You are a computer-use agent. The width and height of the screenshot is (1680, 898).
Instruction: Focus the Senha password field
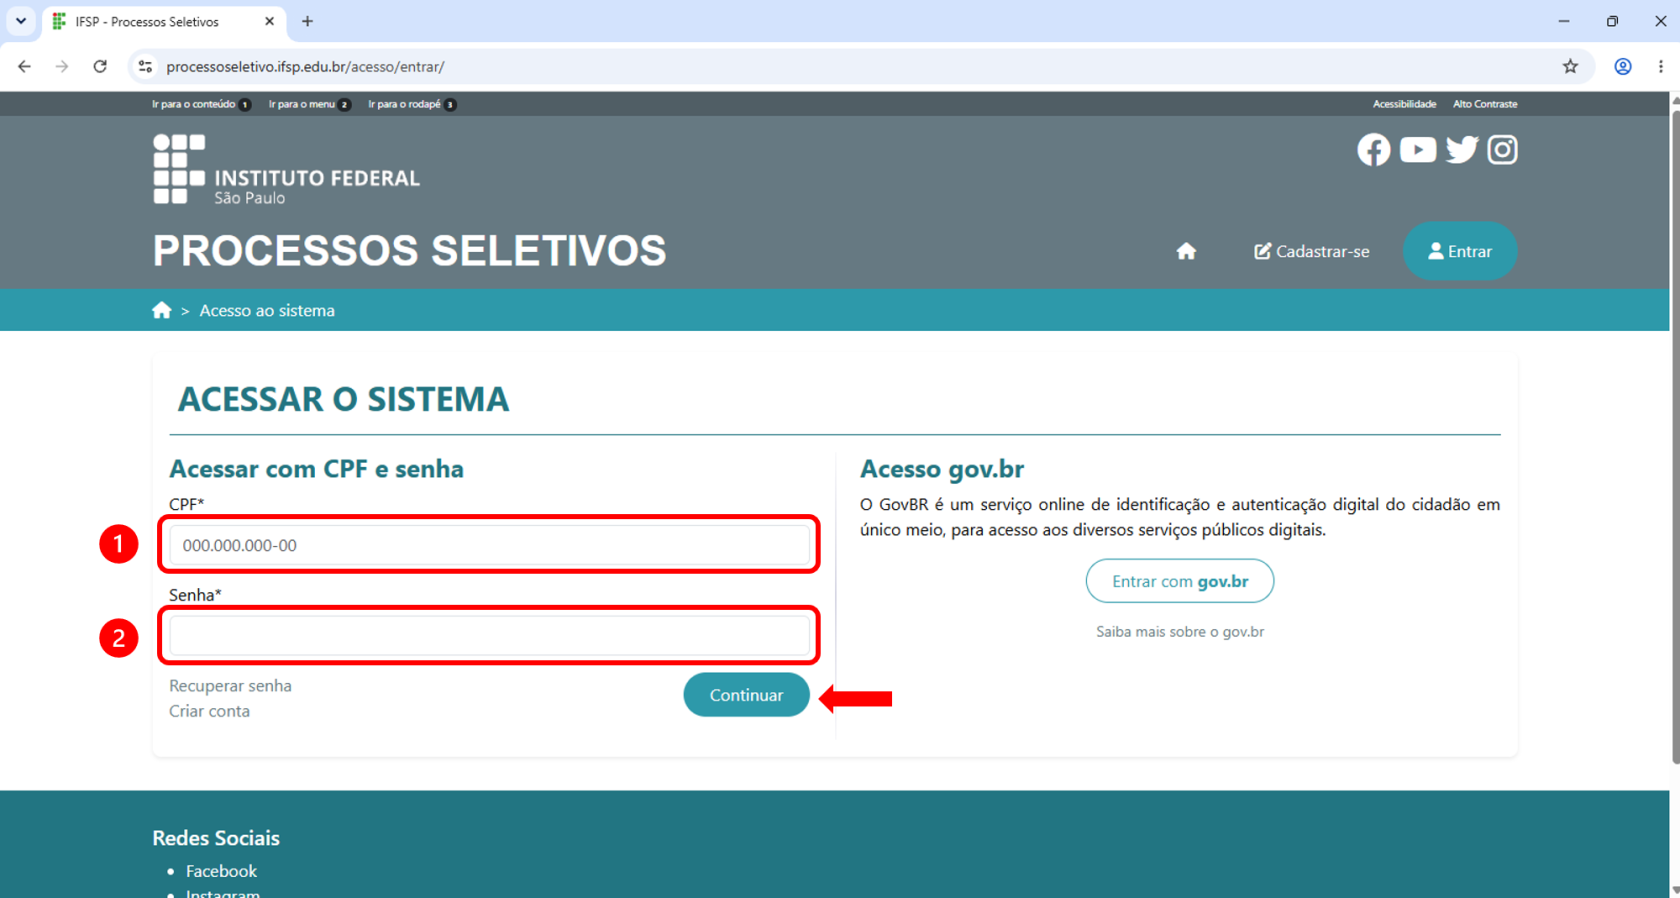(x=489, y=636)
